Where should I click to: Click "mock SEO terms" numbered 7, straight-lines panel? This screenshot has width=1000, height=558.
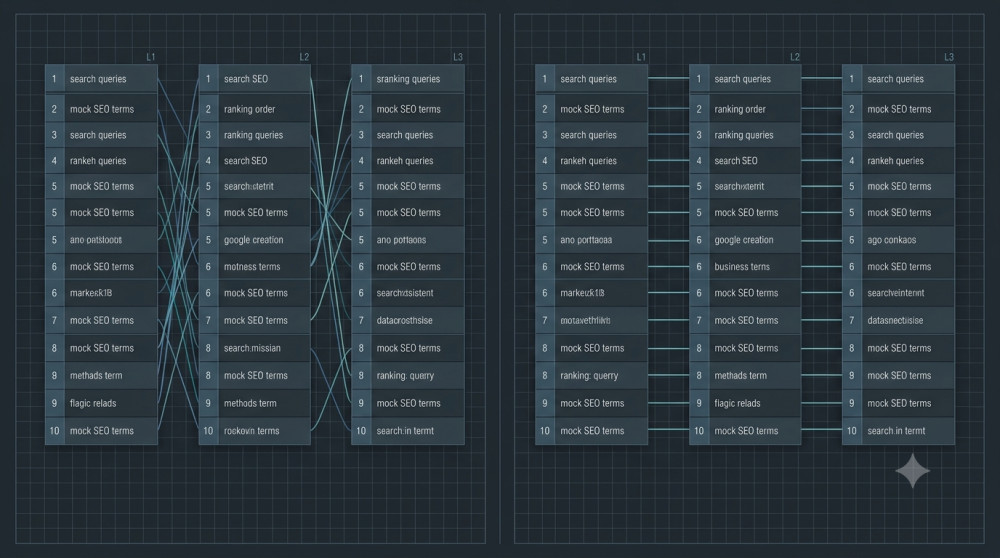[745, 320]
